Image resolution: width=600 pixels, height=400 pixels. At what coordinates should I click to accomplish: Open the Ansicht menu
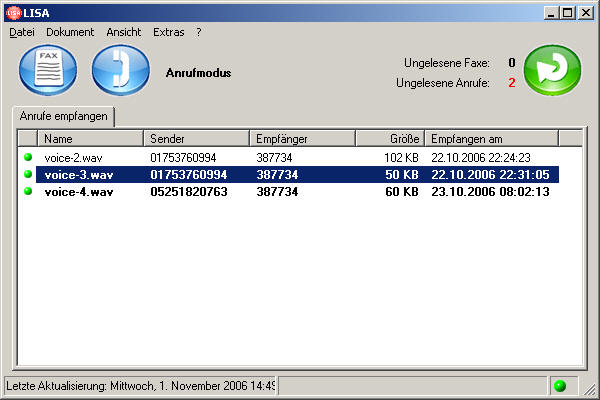click(x=123, y=32)
